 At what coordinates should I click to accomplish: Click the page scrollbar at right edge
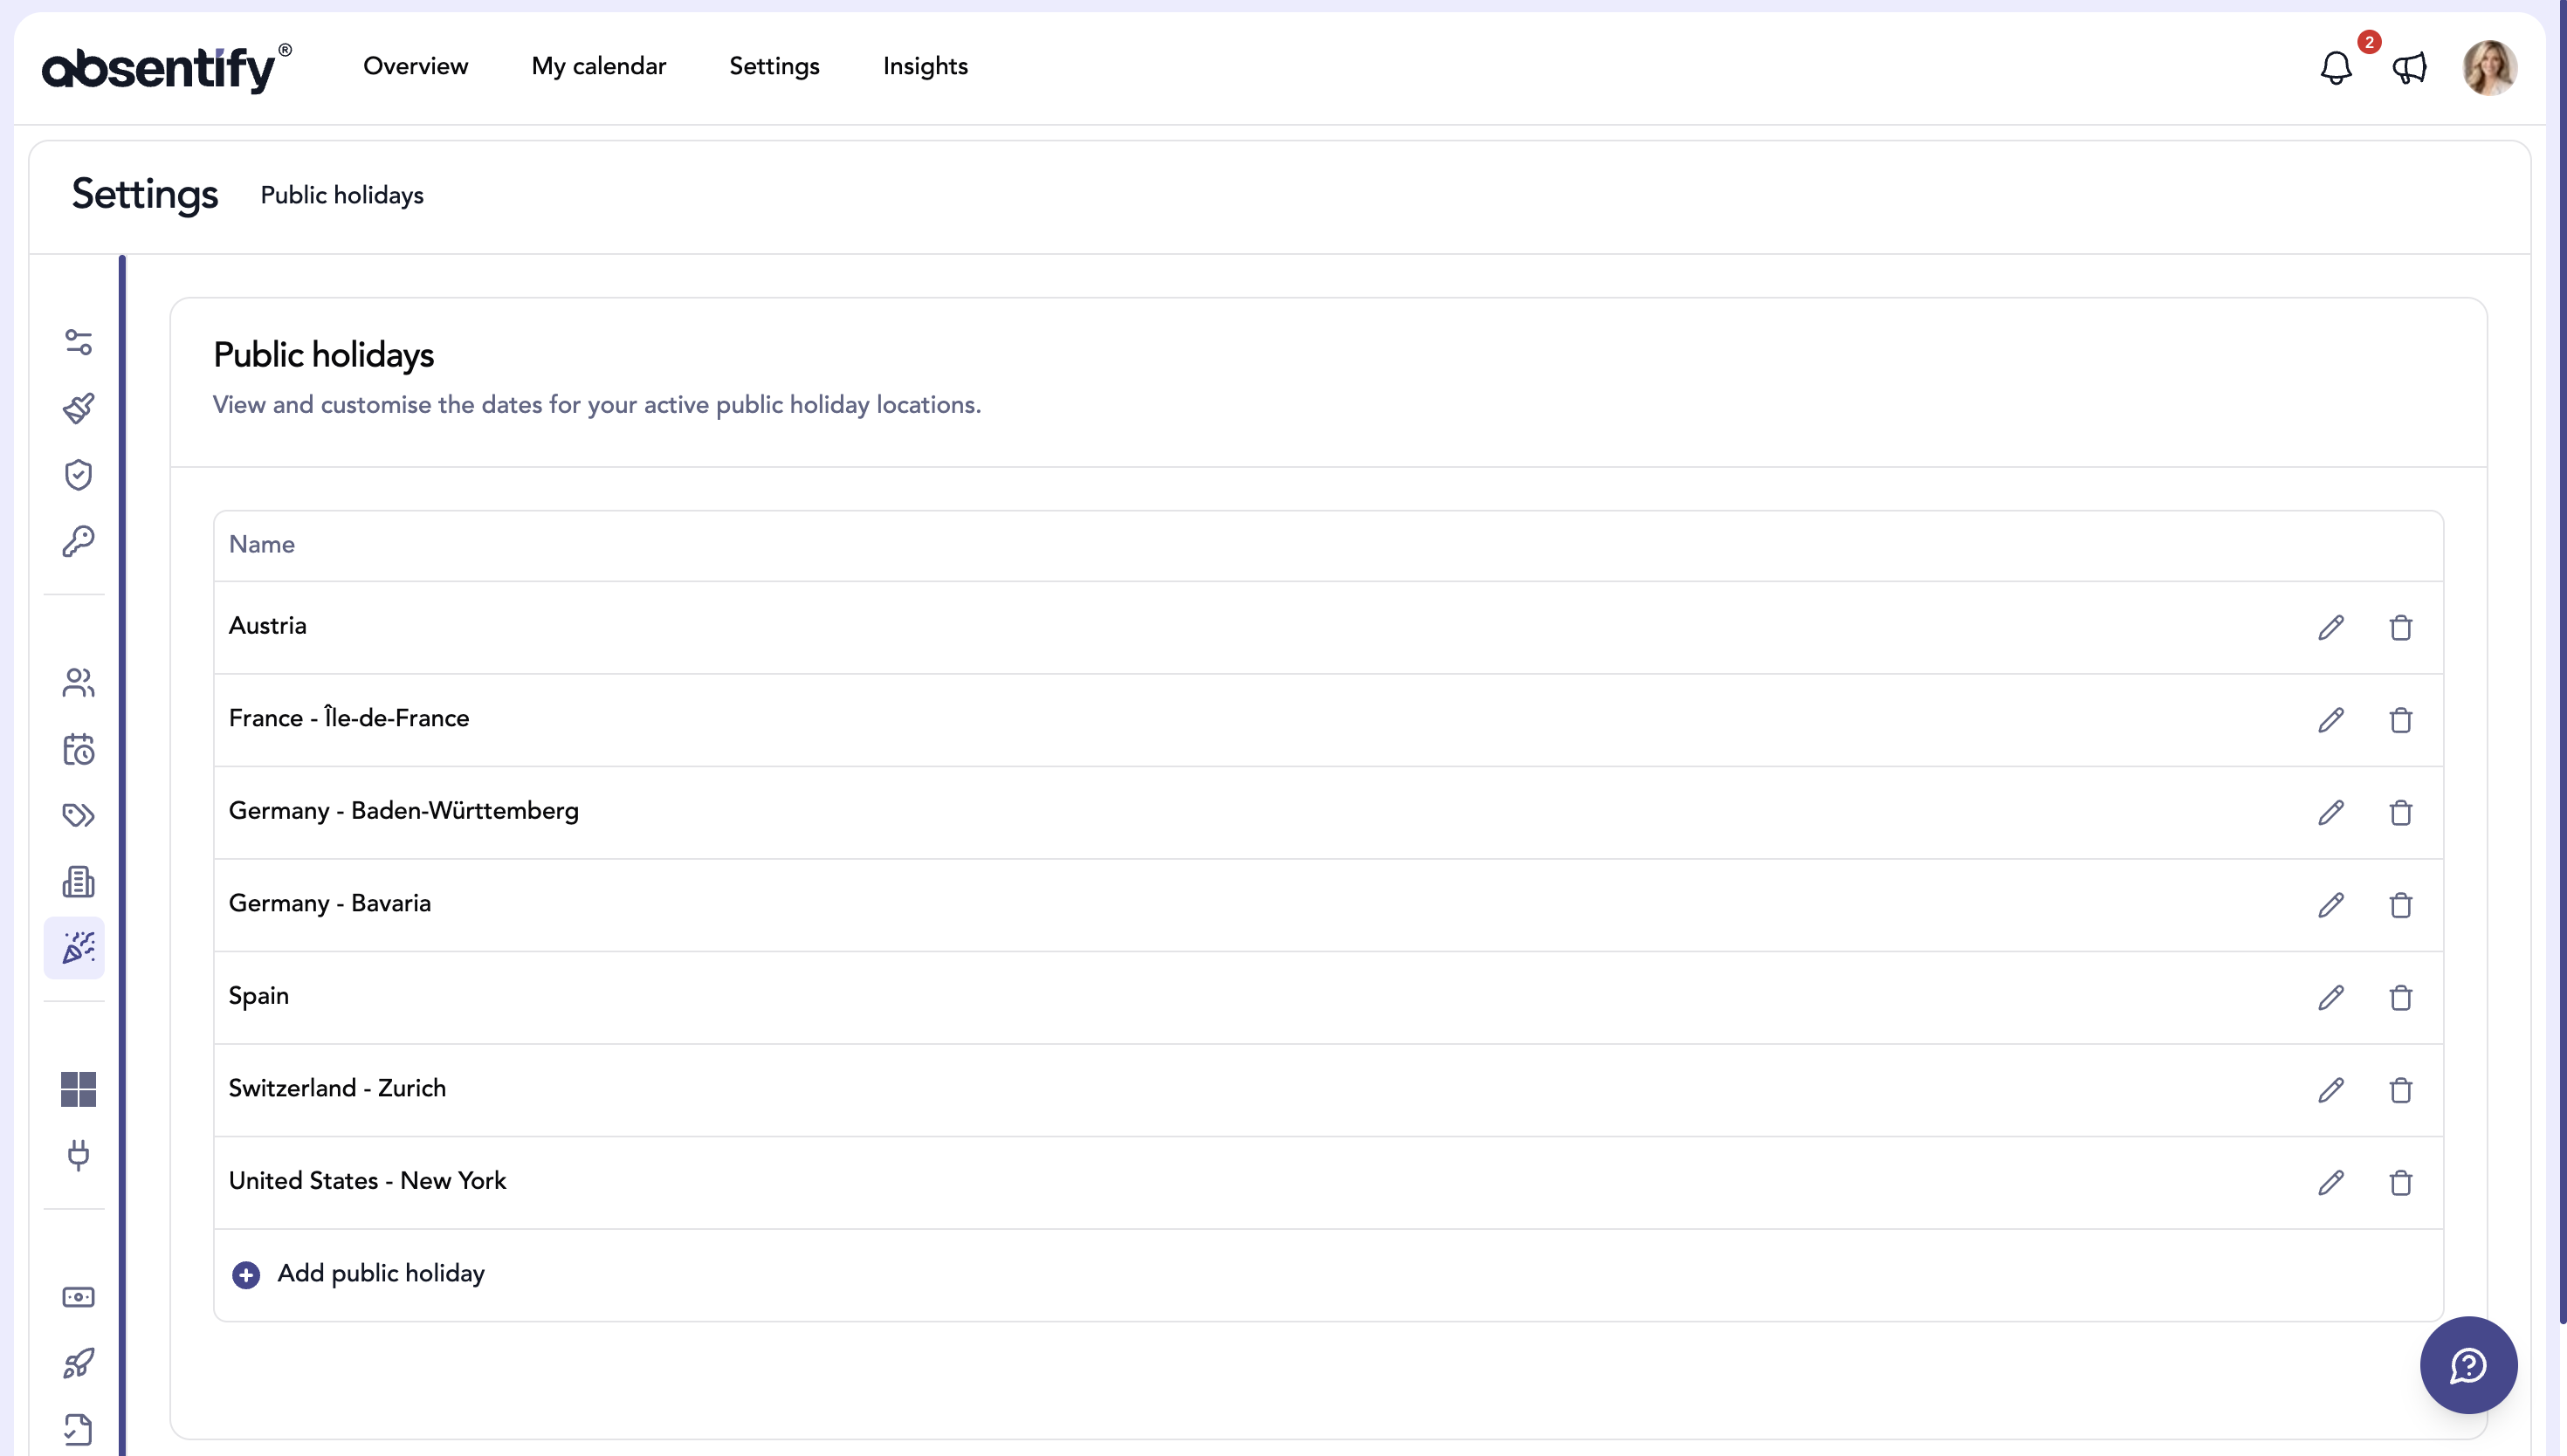(2562, 660)
